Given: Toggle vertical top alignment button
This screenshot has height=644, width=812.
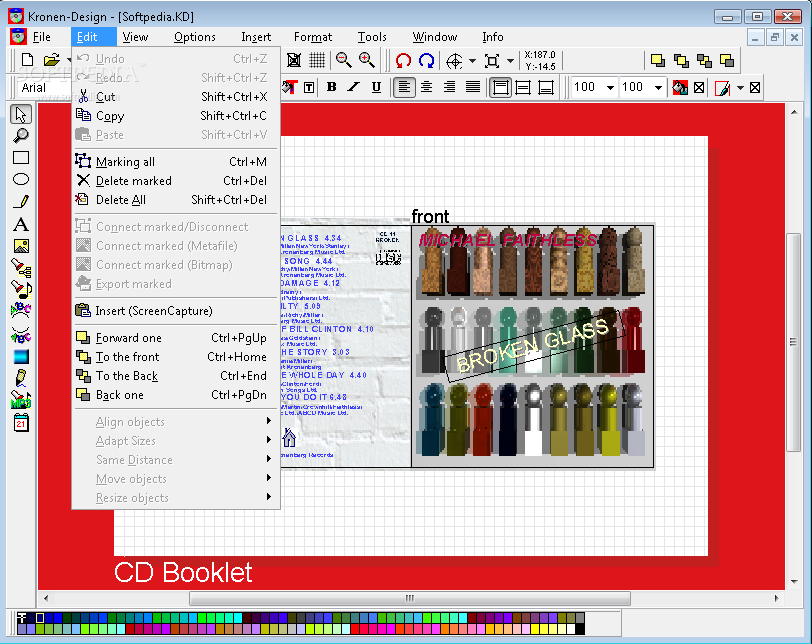Looking at the screenshot, I should pyautogui.click(x=500, y=87).
